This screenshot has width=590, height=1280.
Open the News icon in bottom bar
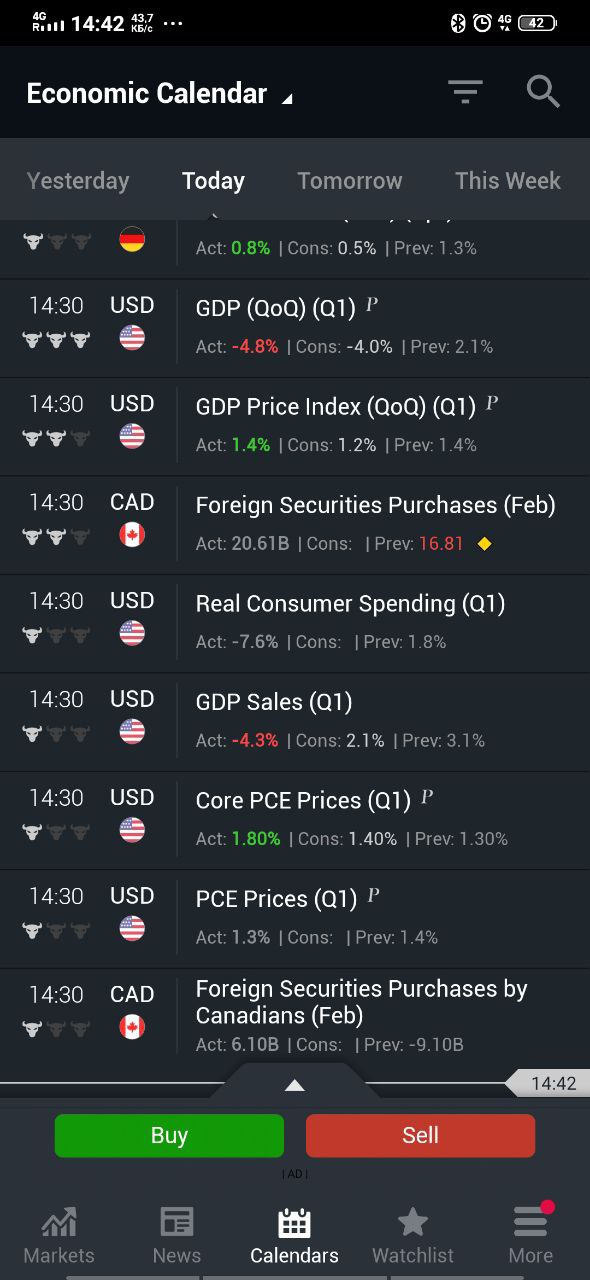177,1221
